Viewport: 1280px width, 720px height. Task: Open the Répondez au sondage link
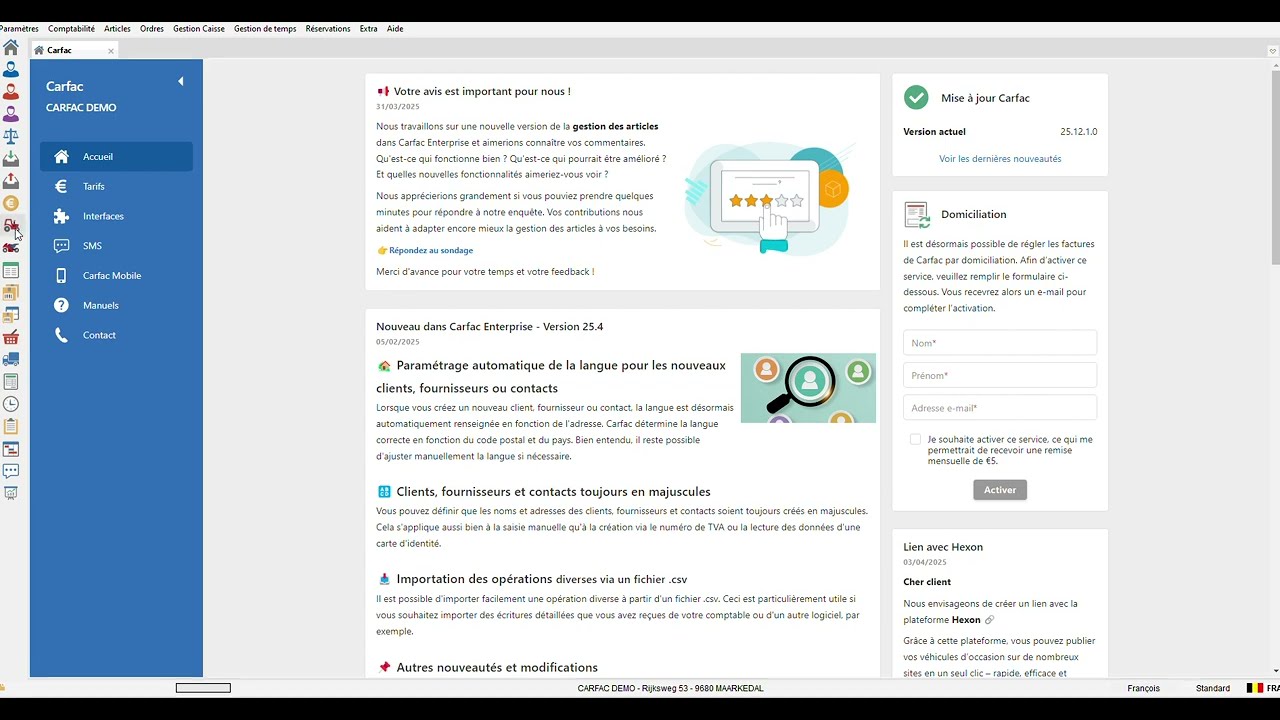pyautogui.click(x=431, y=251)
